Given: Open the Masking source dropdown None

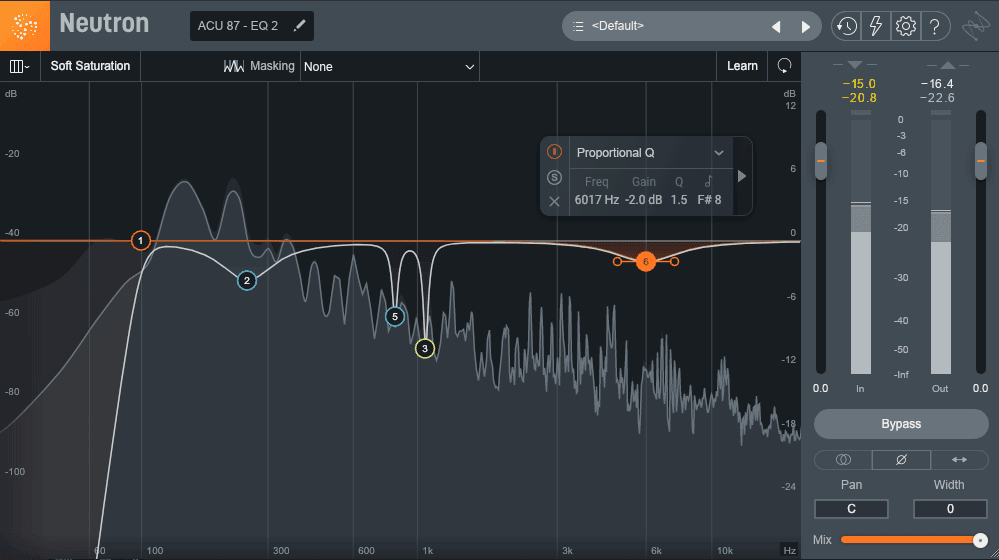Looking at the screenshot, I should coord(389,66).
